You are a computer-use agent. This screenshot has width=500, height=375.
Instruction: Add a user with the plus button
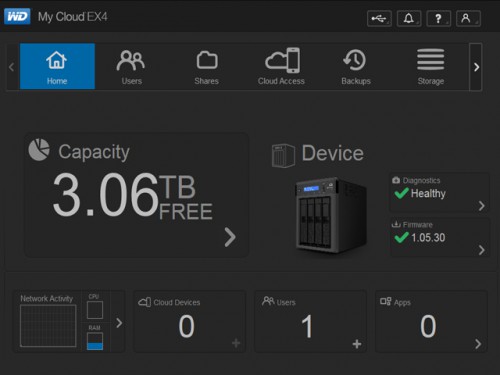click(357, 344)
